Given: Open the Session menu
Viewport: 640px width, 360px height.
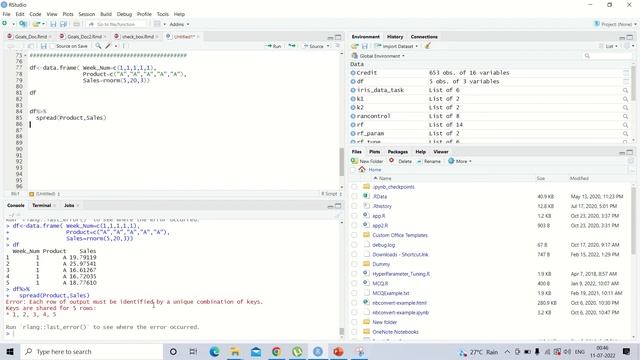Looking at the screenshot, I should click(x=87, y=14).
